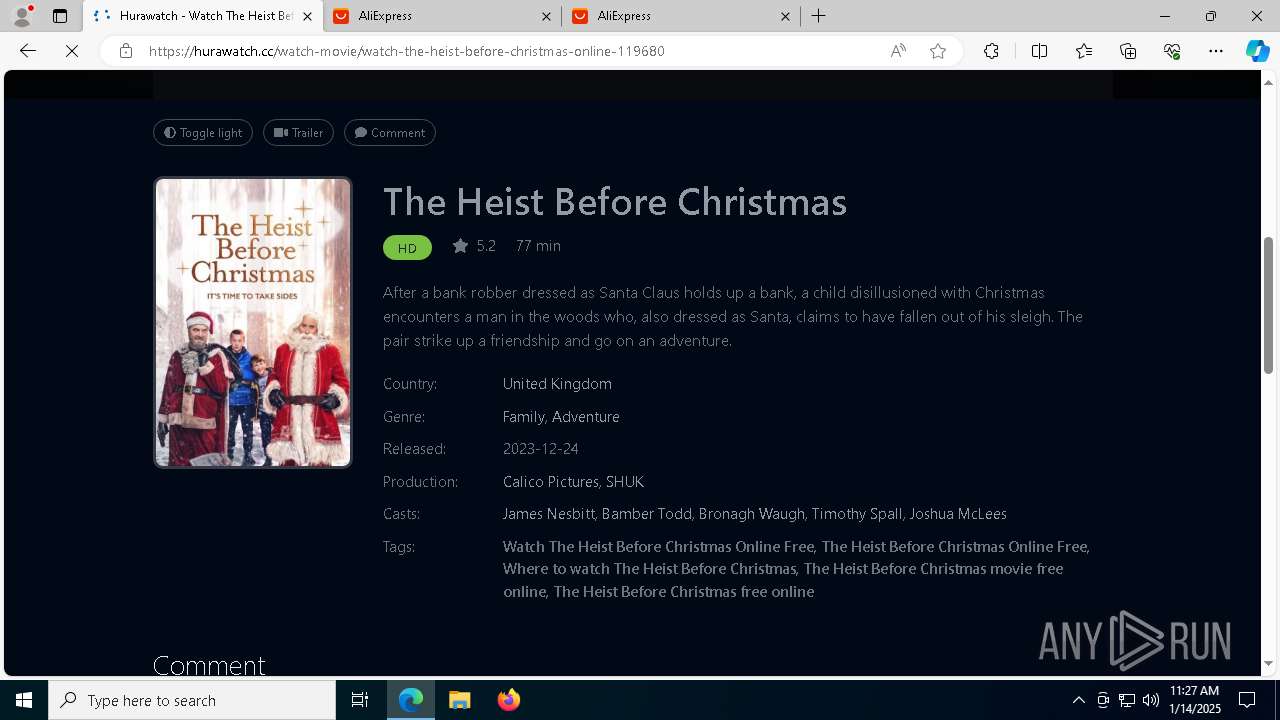Open the browser Extensions icon
The image size is (1280, 720).
point(991,51)
